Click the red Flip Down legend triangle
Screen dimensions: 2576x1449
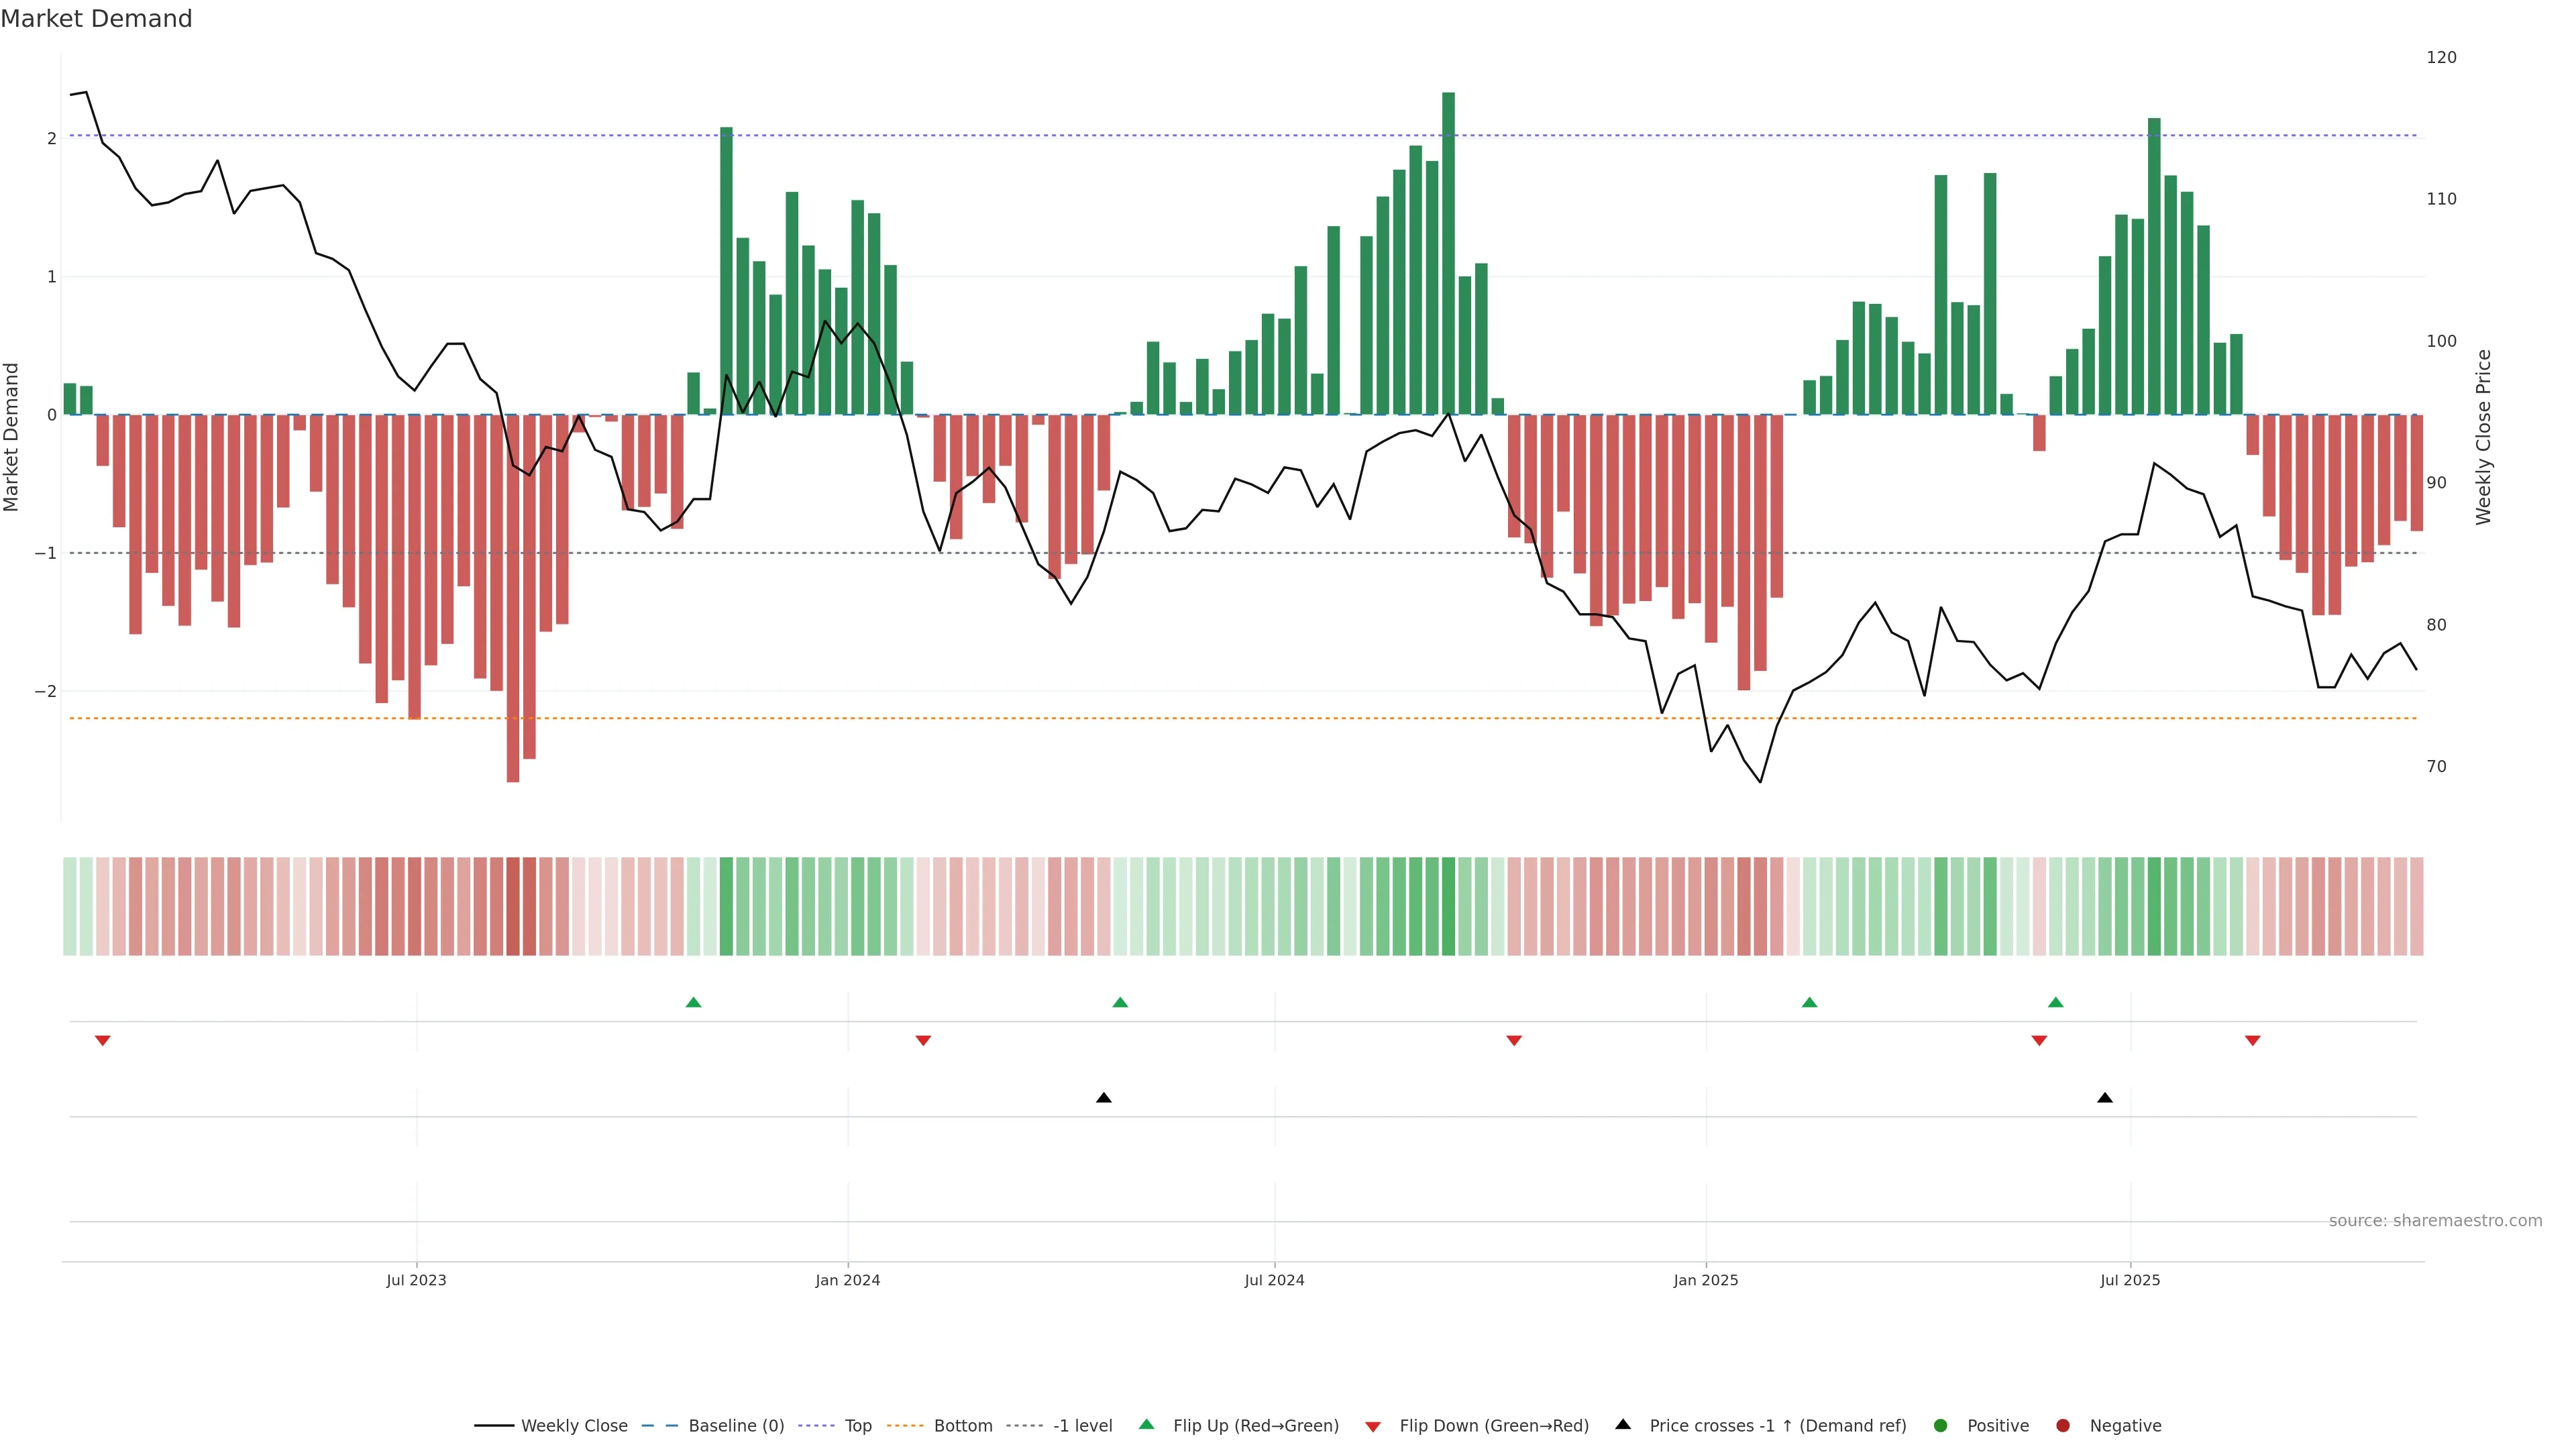coord(1373,1426)
